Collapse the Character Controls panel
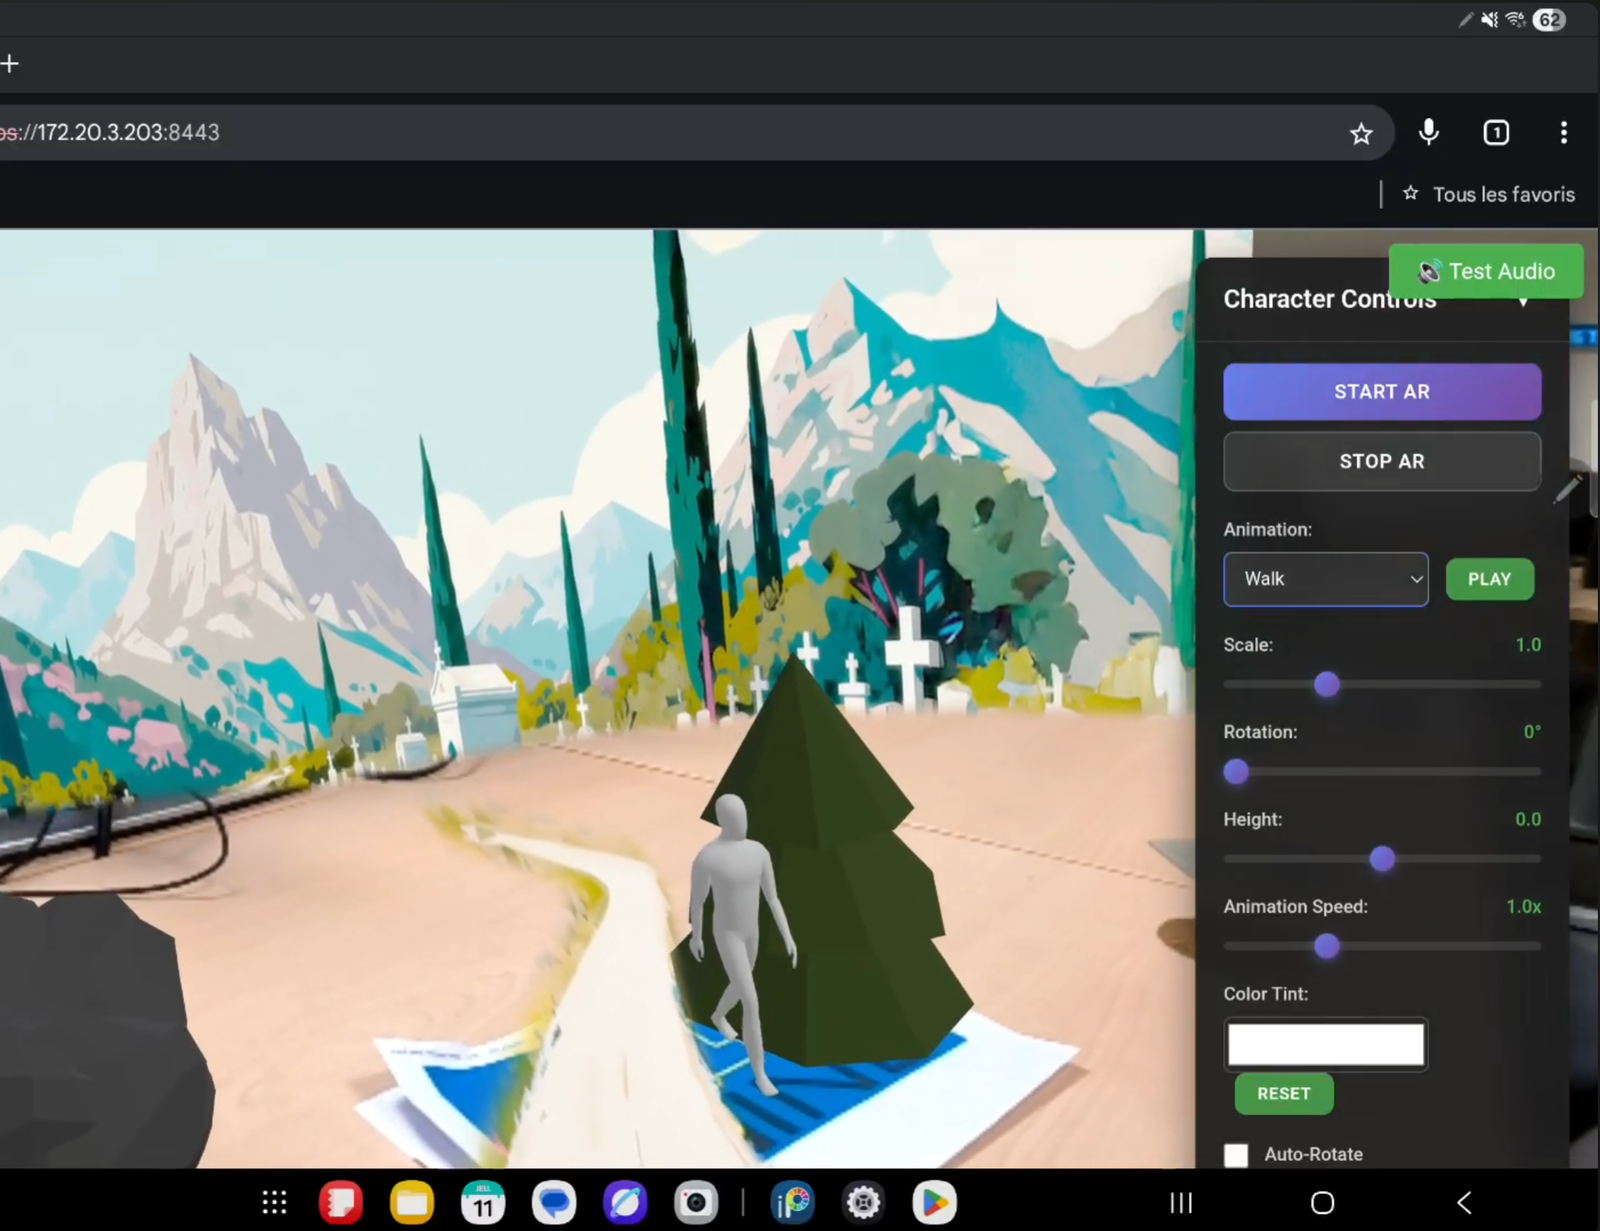Screen dimensions: 1600x1231 [x=1523, y=303]
